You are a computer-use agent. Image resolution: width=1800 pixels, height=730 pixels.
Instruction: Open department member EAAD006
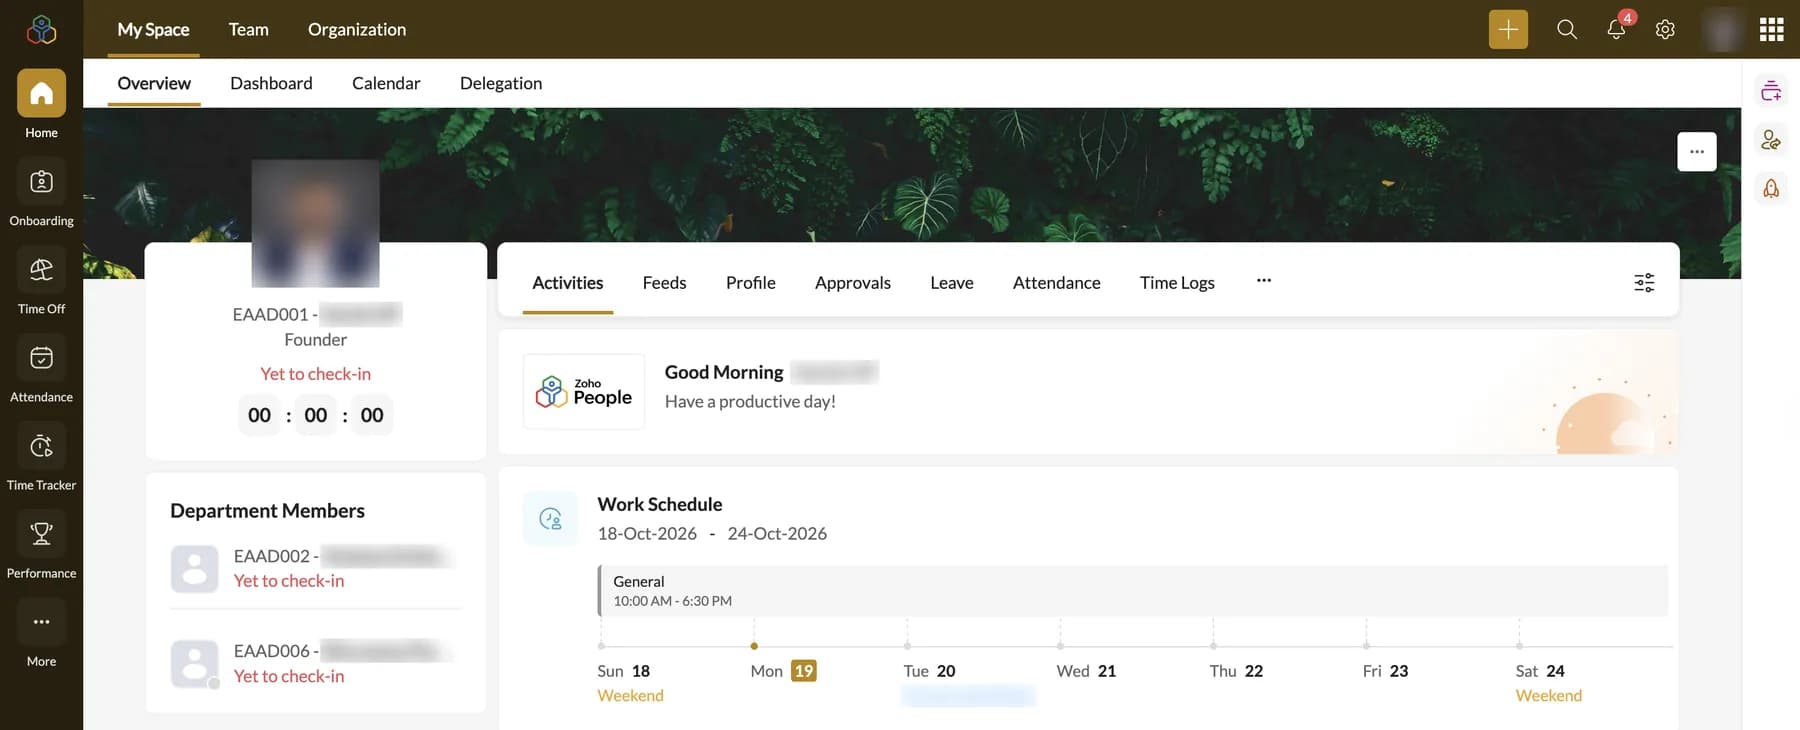click(315, 663)
